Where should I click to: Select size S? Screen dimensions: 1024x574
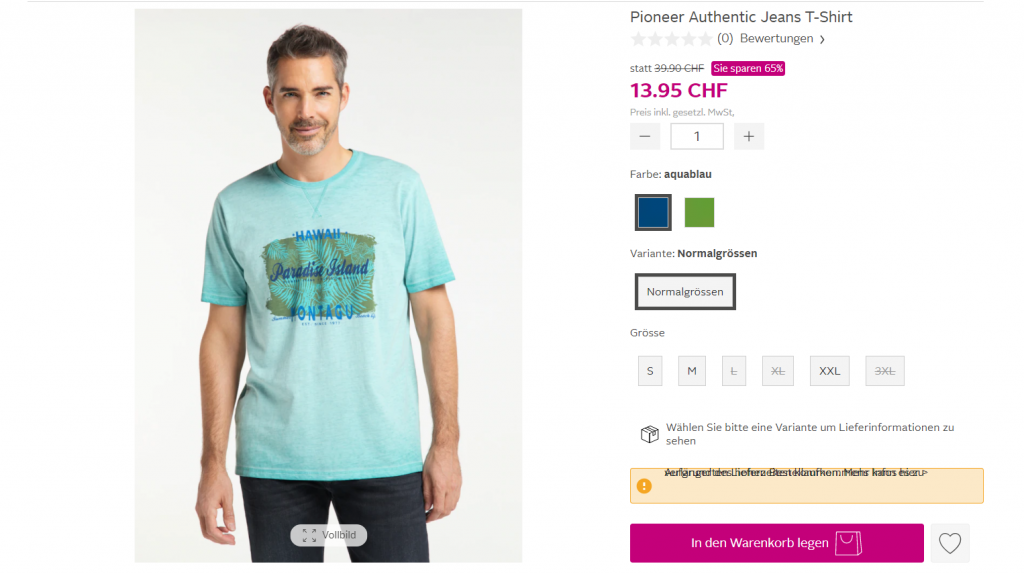point(650,371)
